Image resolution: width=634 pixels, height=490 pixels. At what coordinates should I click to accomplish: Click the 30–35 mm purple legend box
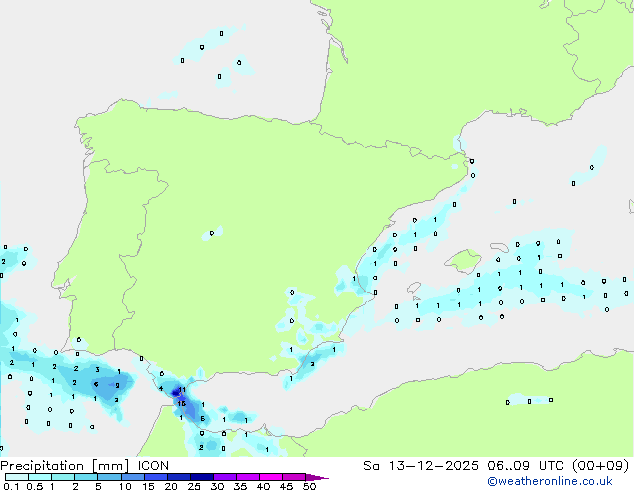(x=225, y=477)
